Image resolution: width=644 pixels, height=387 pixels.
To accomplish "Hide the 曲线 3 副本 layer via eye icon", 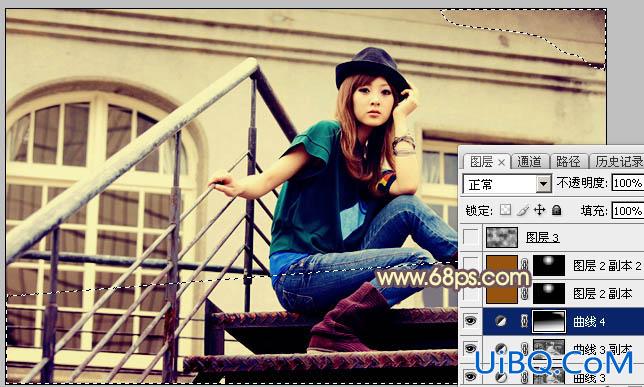I will tap(471, 349).
